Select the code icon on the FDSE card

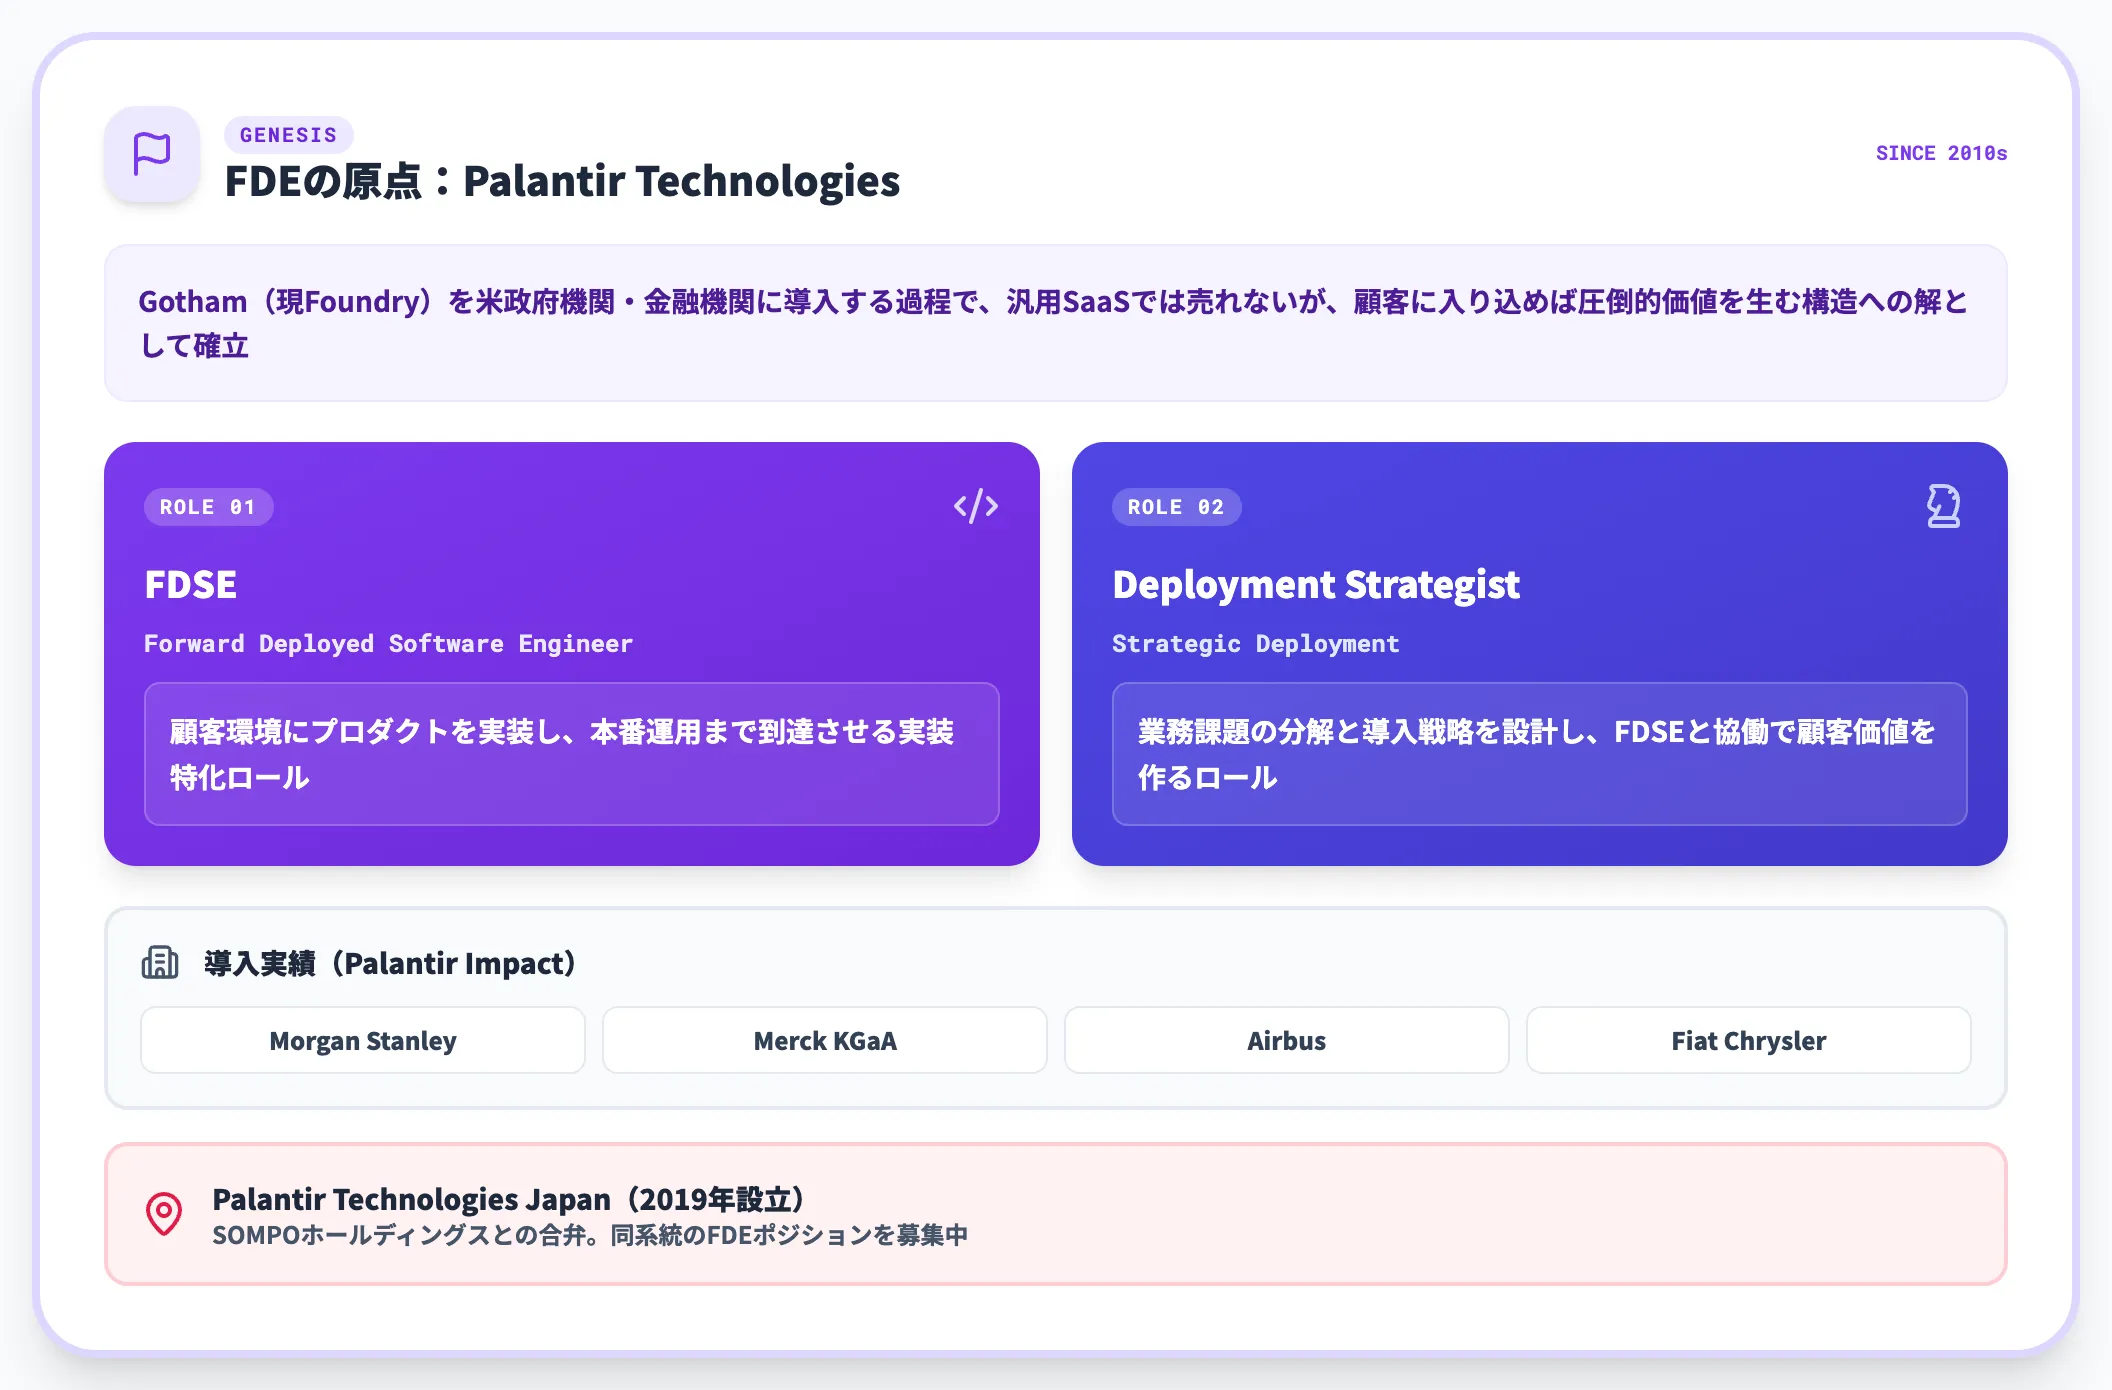pyautogui.click(x=977, y=506)
